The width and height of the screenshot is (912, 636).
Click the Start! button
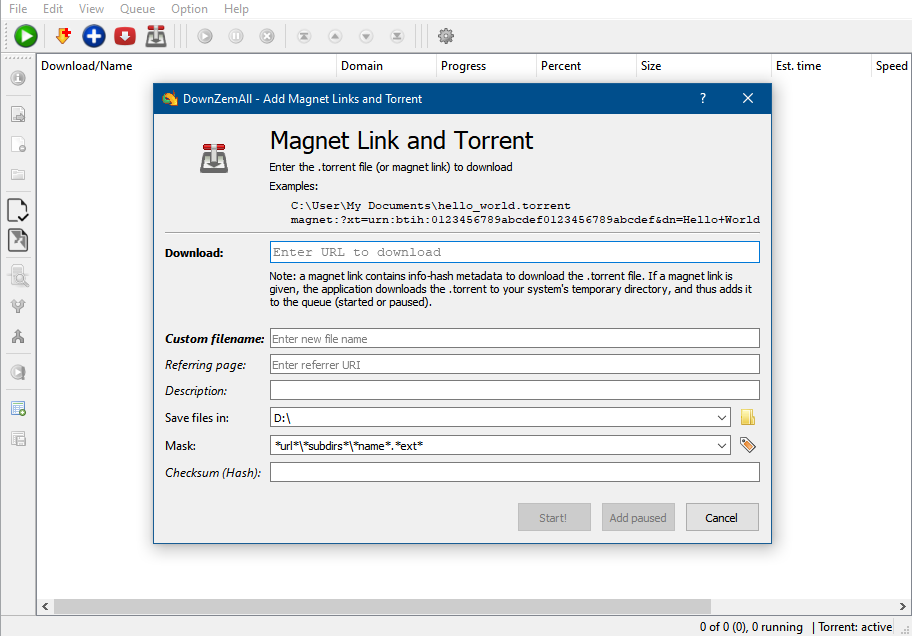tap(554, 517)
